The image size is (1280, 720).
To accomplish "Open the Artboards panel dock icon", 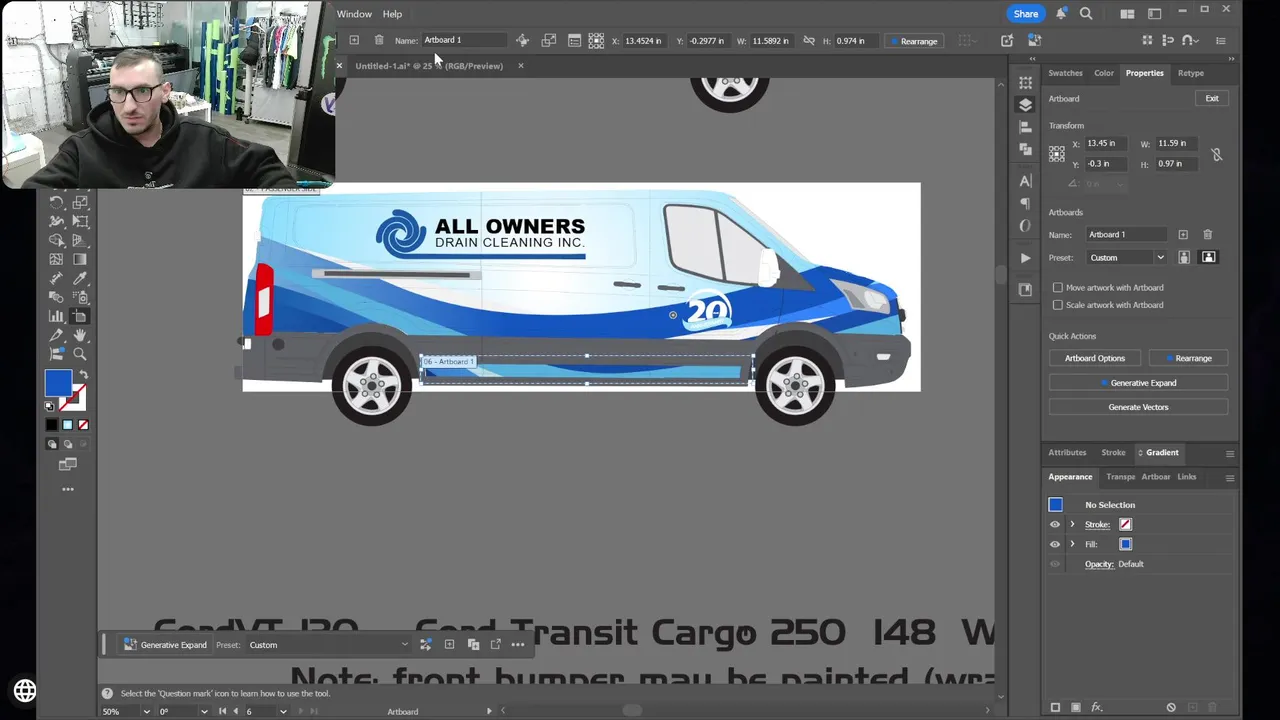I will 1025,289.
